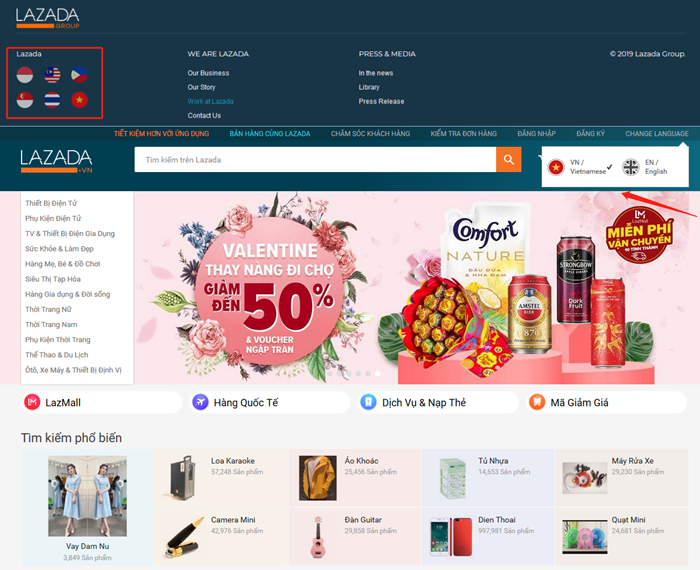Image resolution: width=700 pixels, height=570 pixels.
Task: Select EN / English language option
Action: [645, 167]
